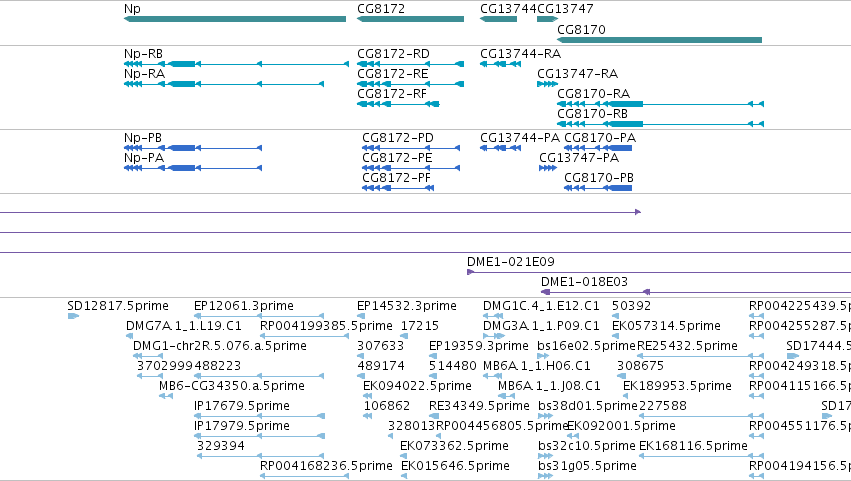Viewport: 851px width, 481px height.
Task: Select the feature labeled 50392
Action: pyautogui.click(x=631, y=306)
